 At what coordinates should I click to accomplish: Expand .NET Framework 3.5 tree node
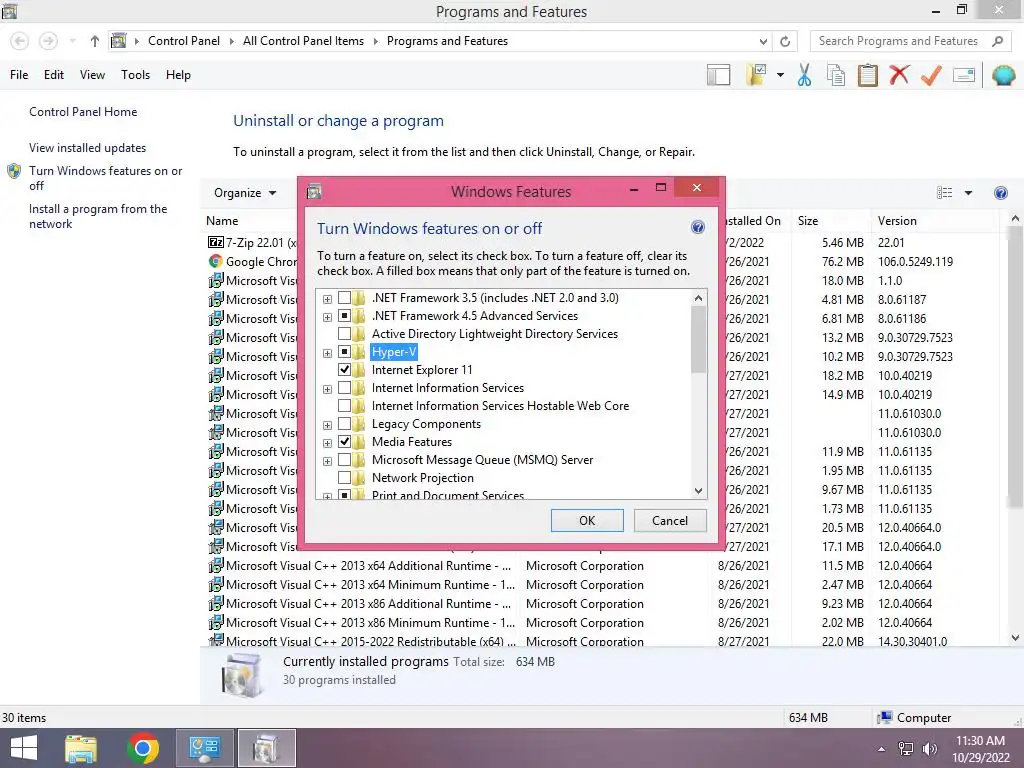coord(327,299)
